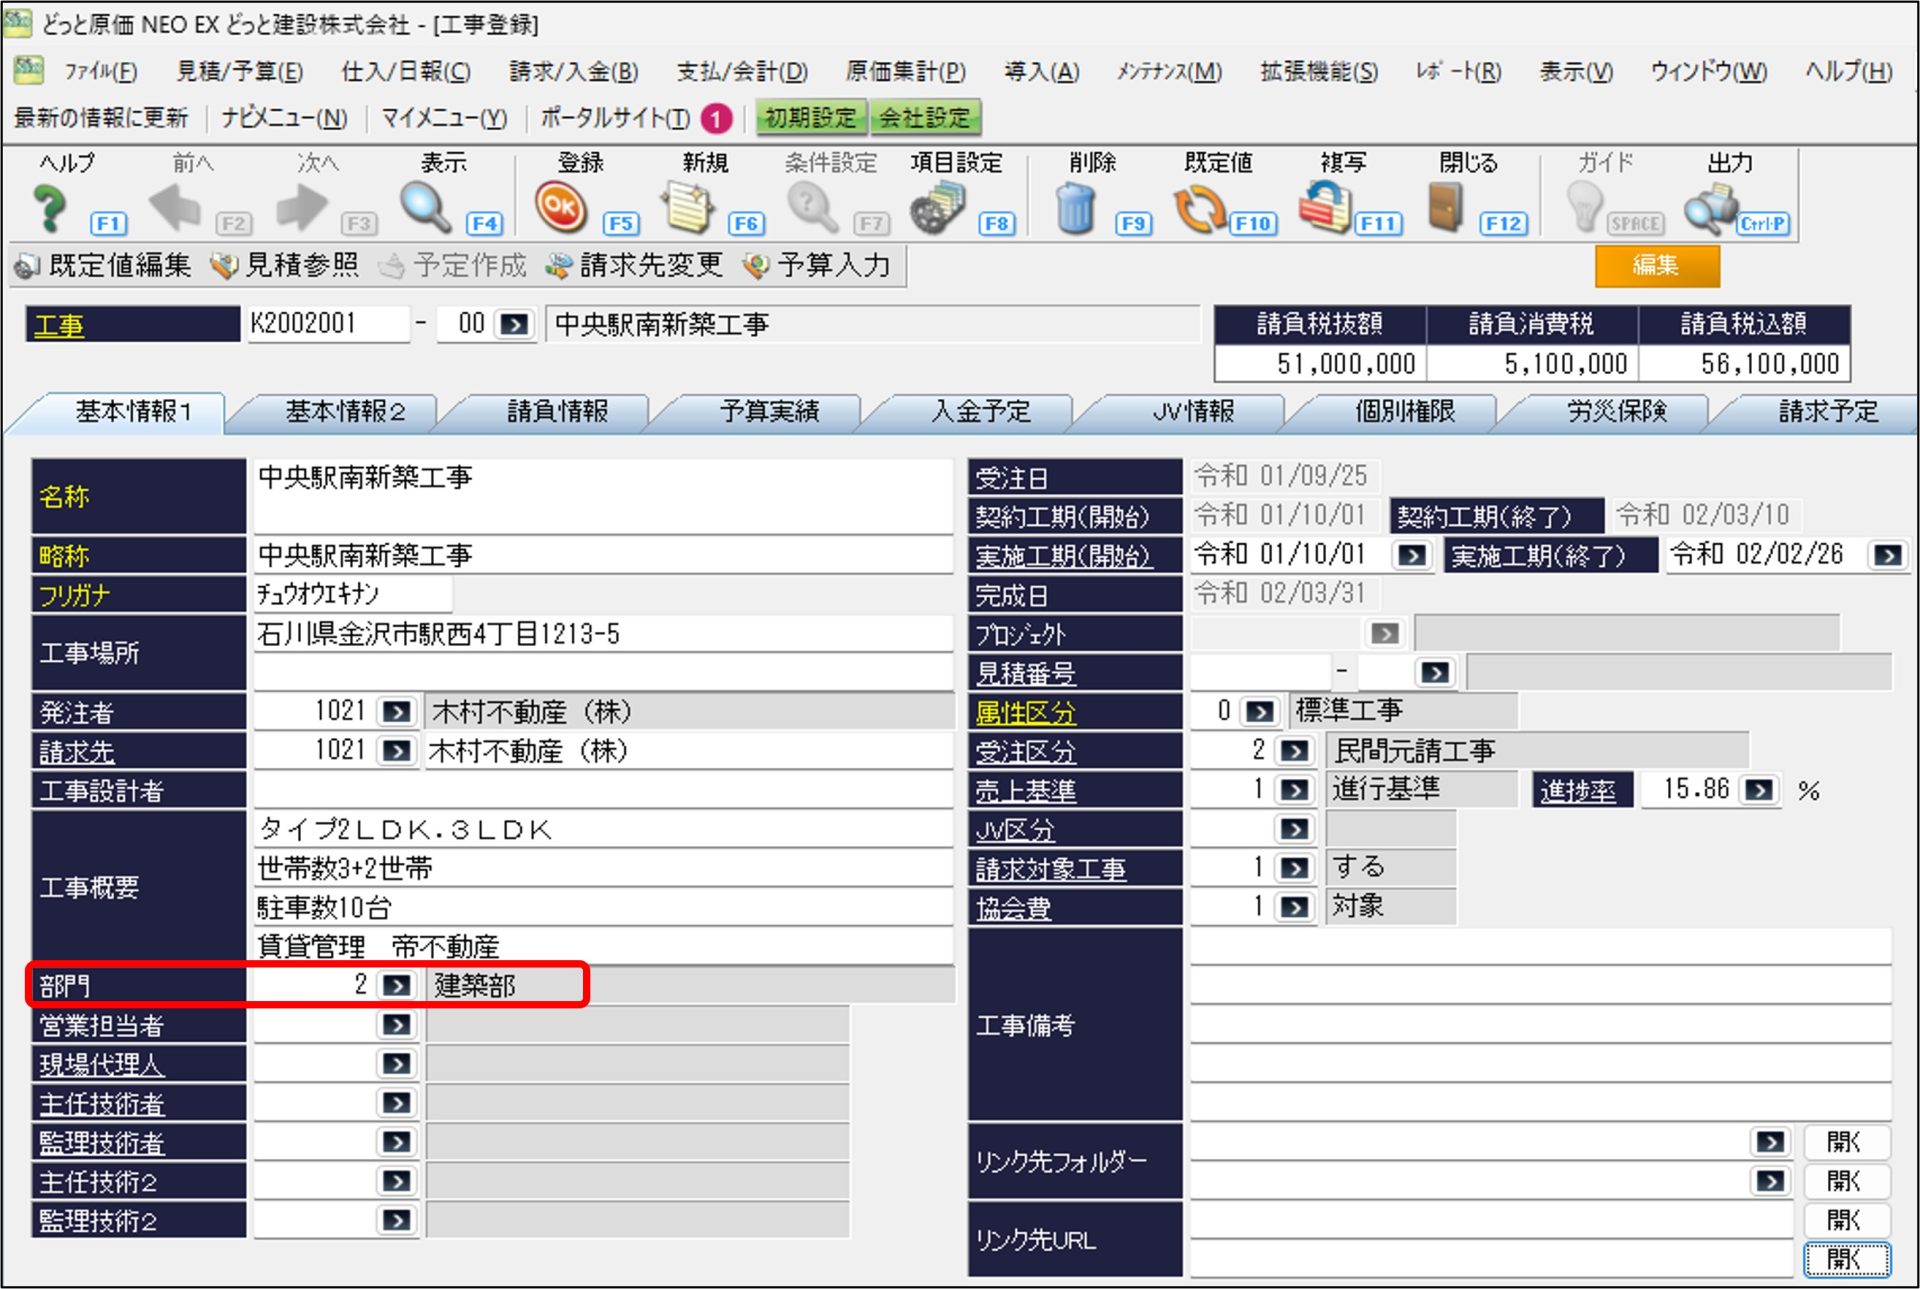Open the 原価集計(P) menu
The image size is (1920, 1289).
click(905, 71)
